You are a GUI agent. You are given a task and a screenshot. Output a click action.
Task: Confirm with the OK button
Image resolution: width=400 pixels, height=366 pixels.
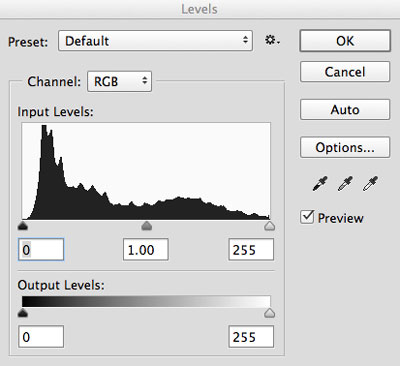pos(345,41)
